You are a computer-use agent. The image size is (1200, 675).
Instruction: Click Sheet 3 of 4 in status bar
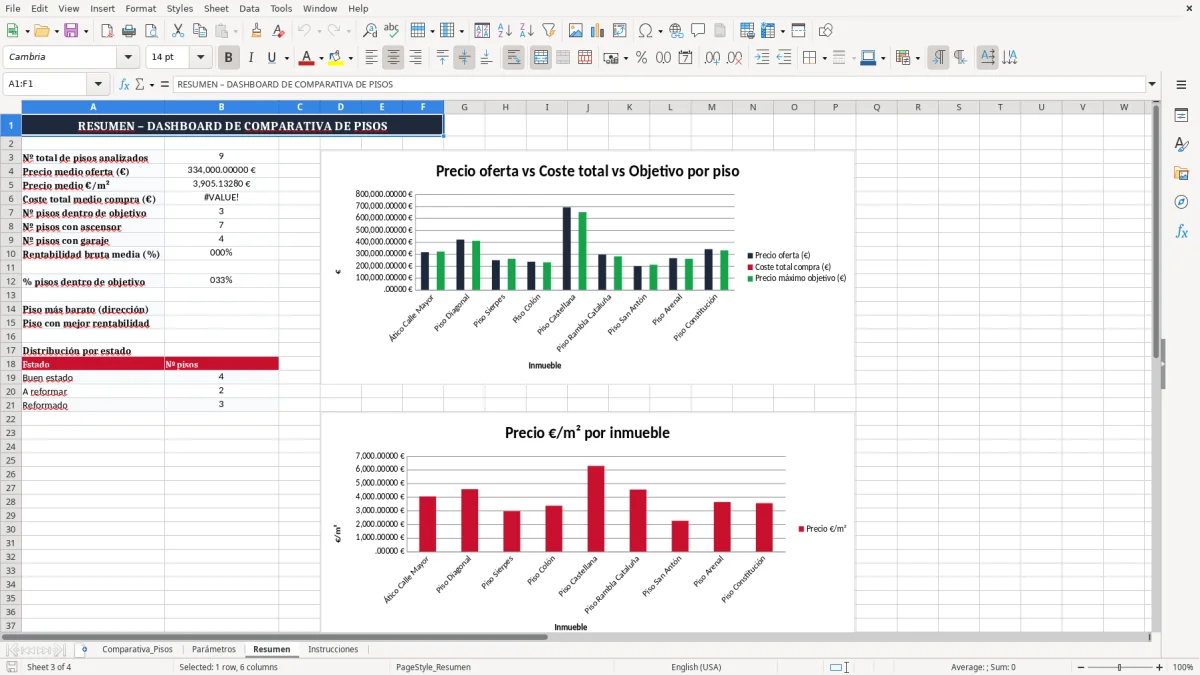(x=49, y=667)
